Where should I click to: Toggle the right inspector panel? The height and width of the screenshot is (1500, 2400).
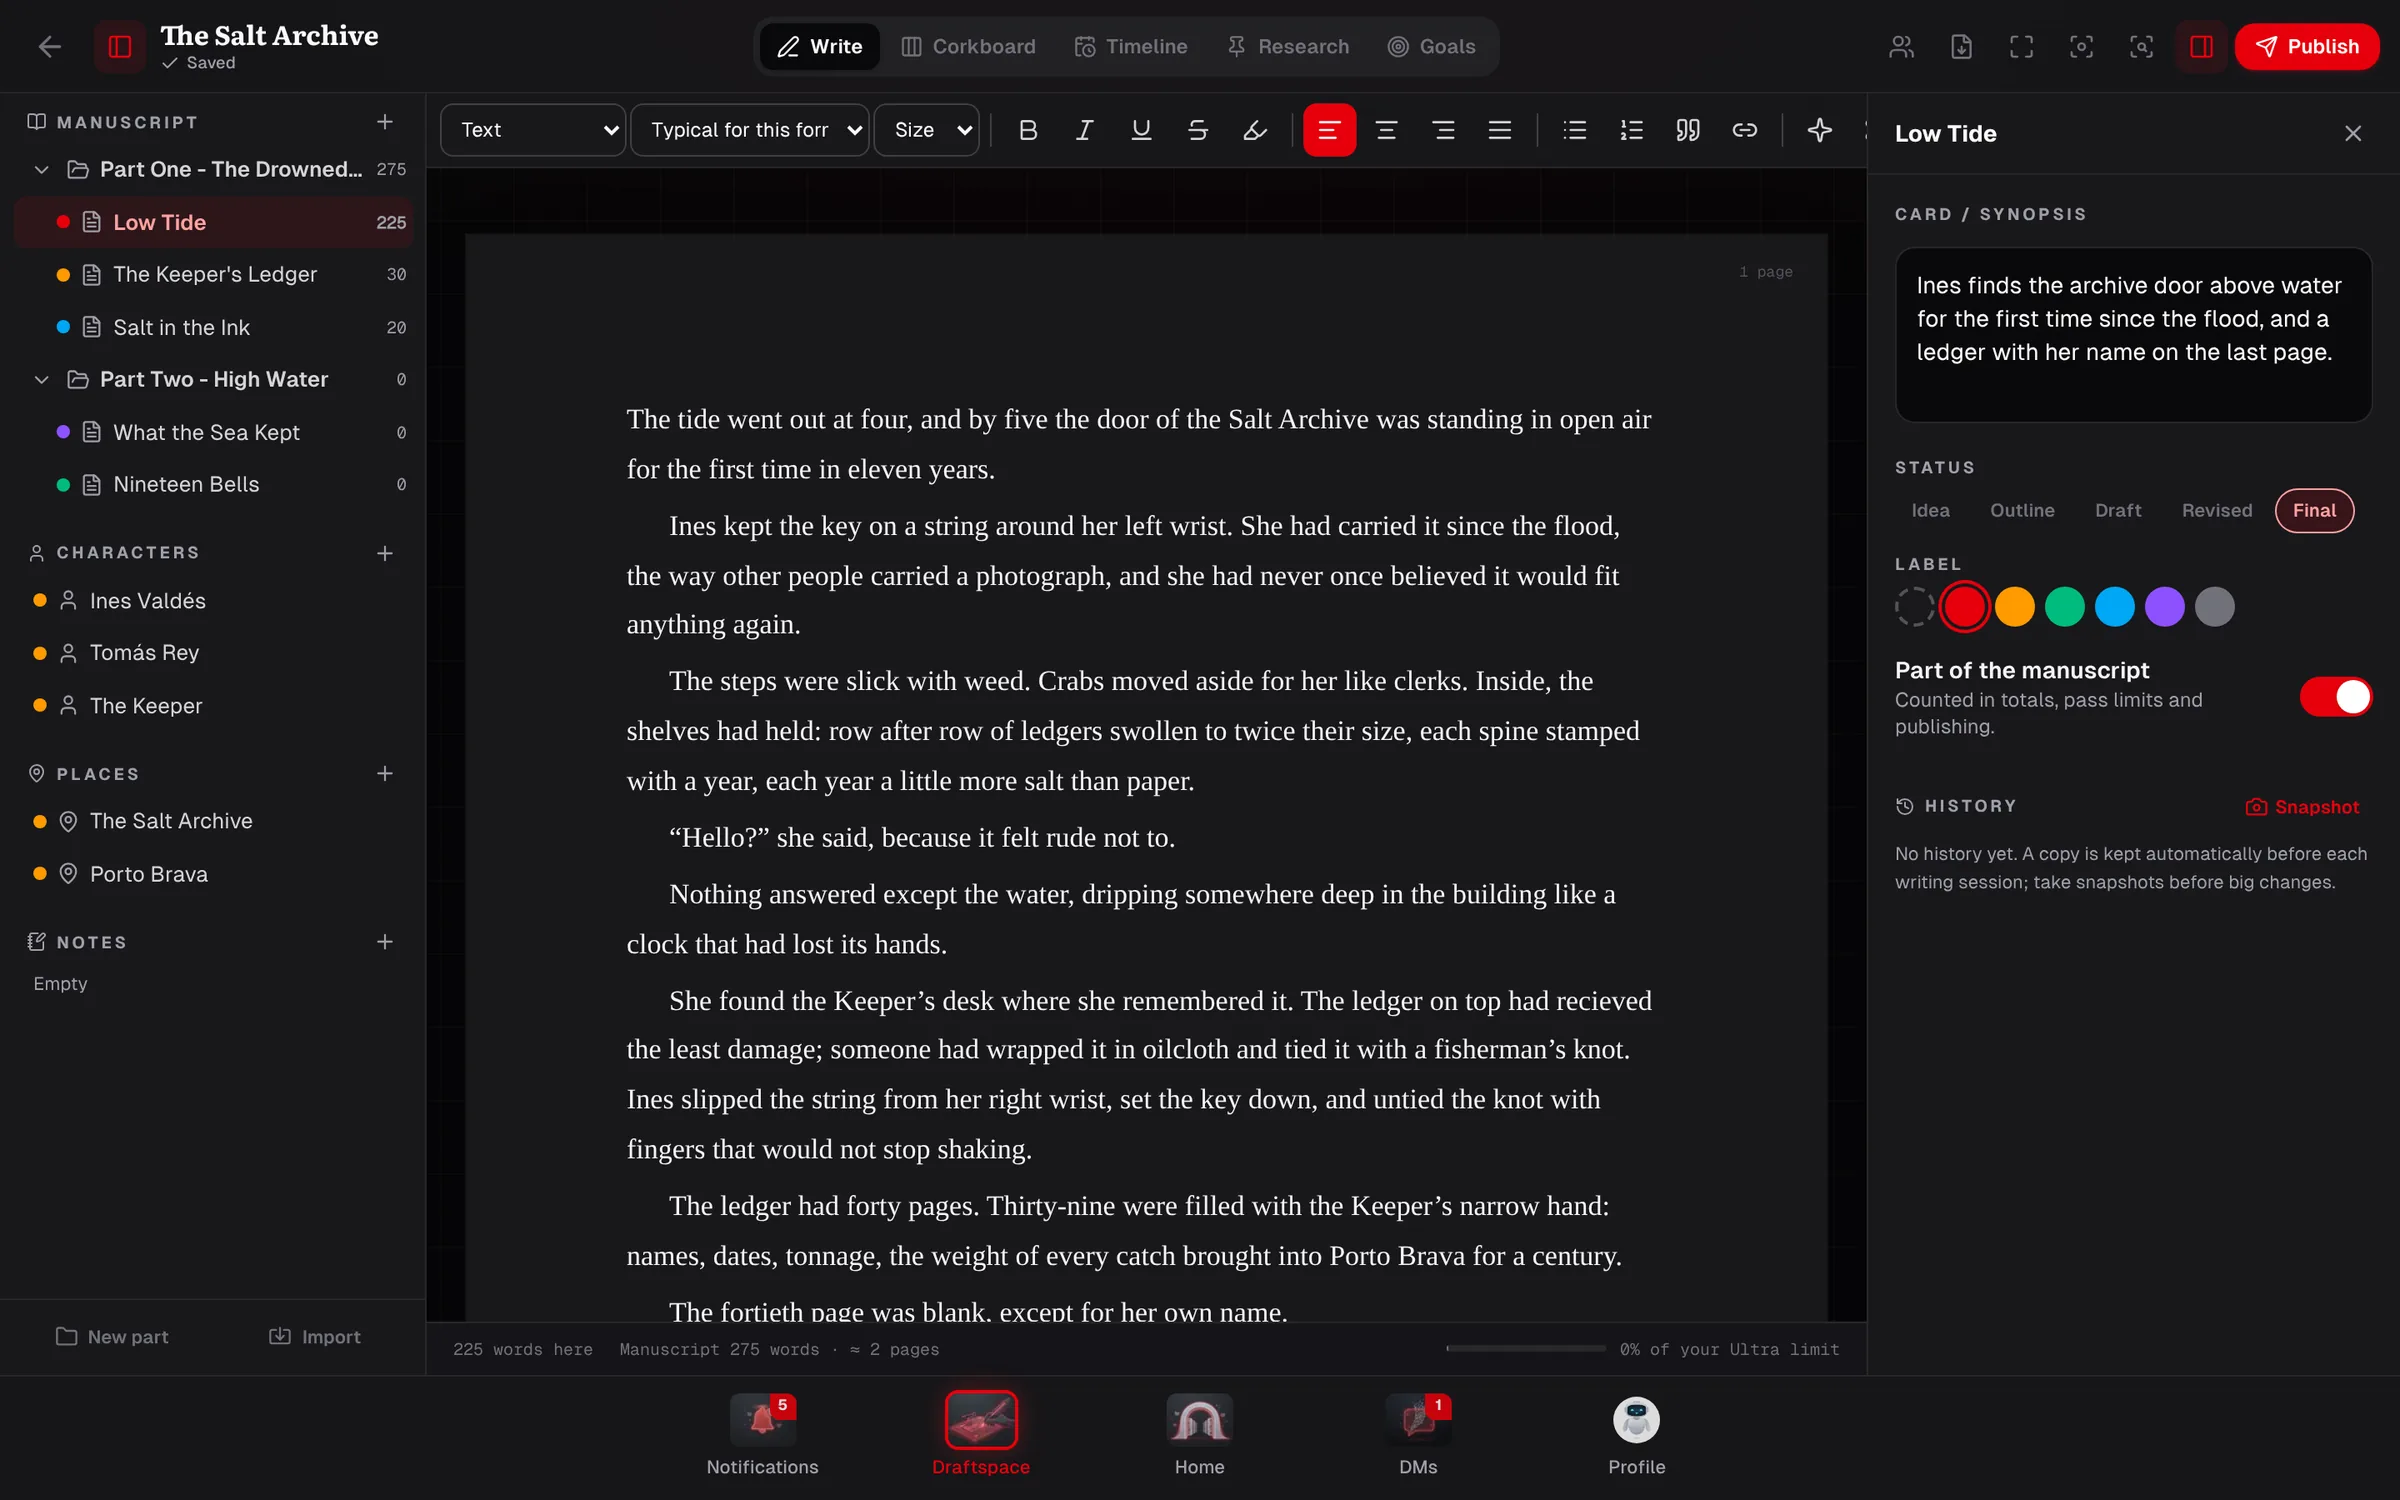point(2201,47)
